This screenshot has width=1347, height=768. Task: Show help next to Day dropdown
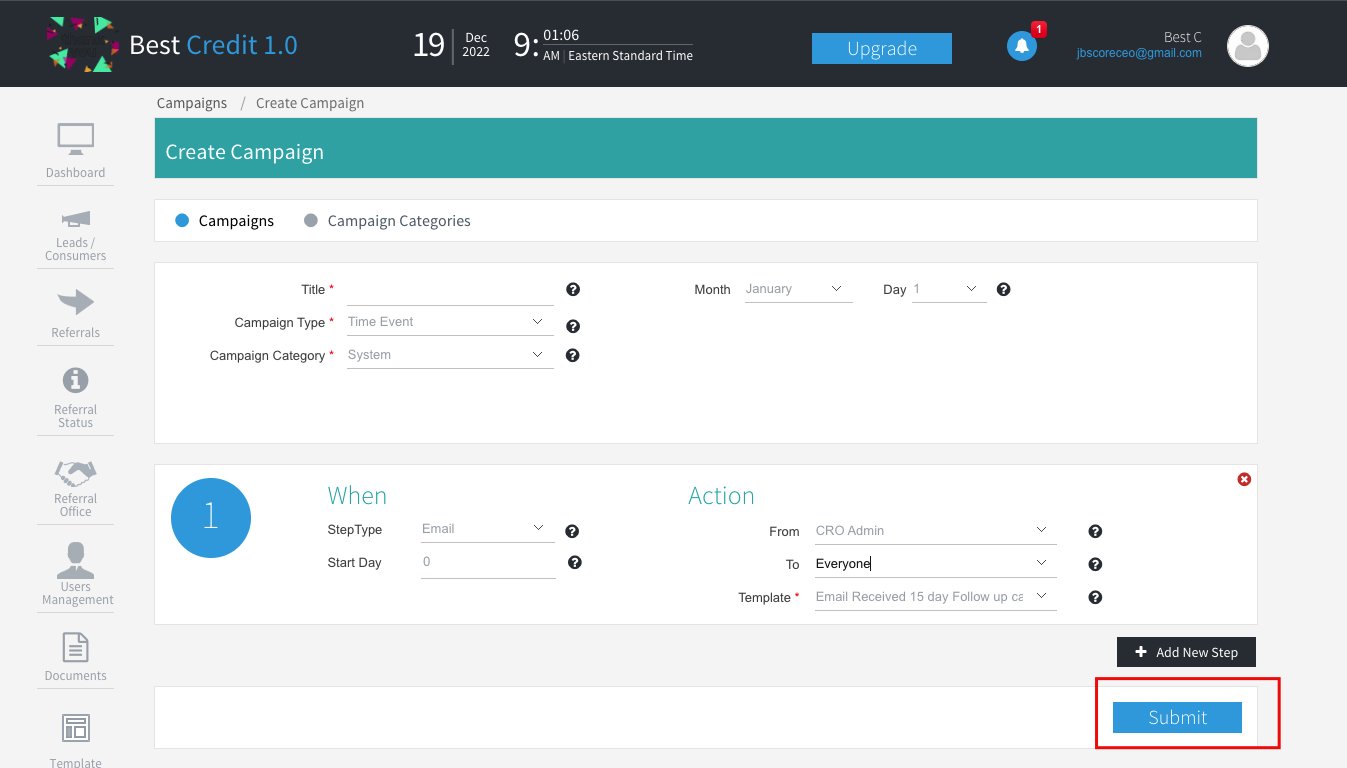tap(1003, 289)
